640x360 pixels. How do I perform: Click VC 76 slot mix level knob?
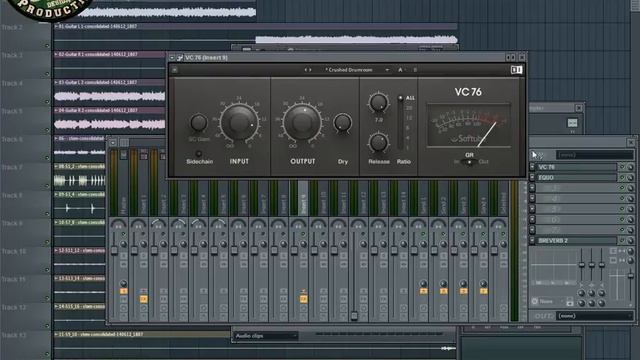pyautogui.click(x=631, y=167)
